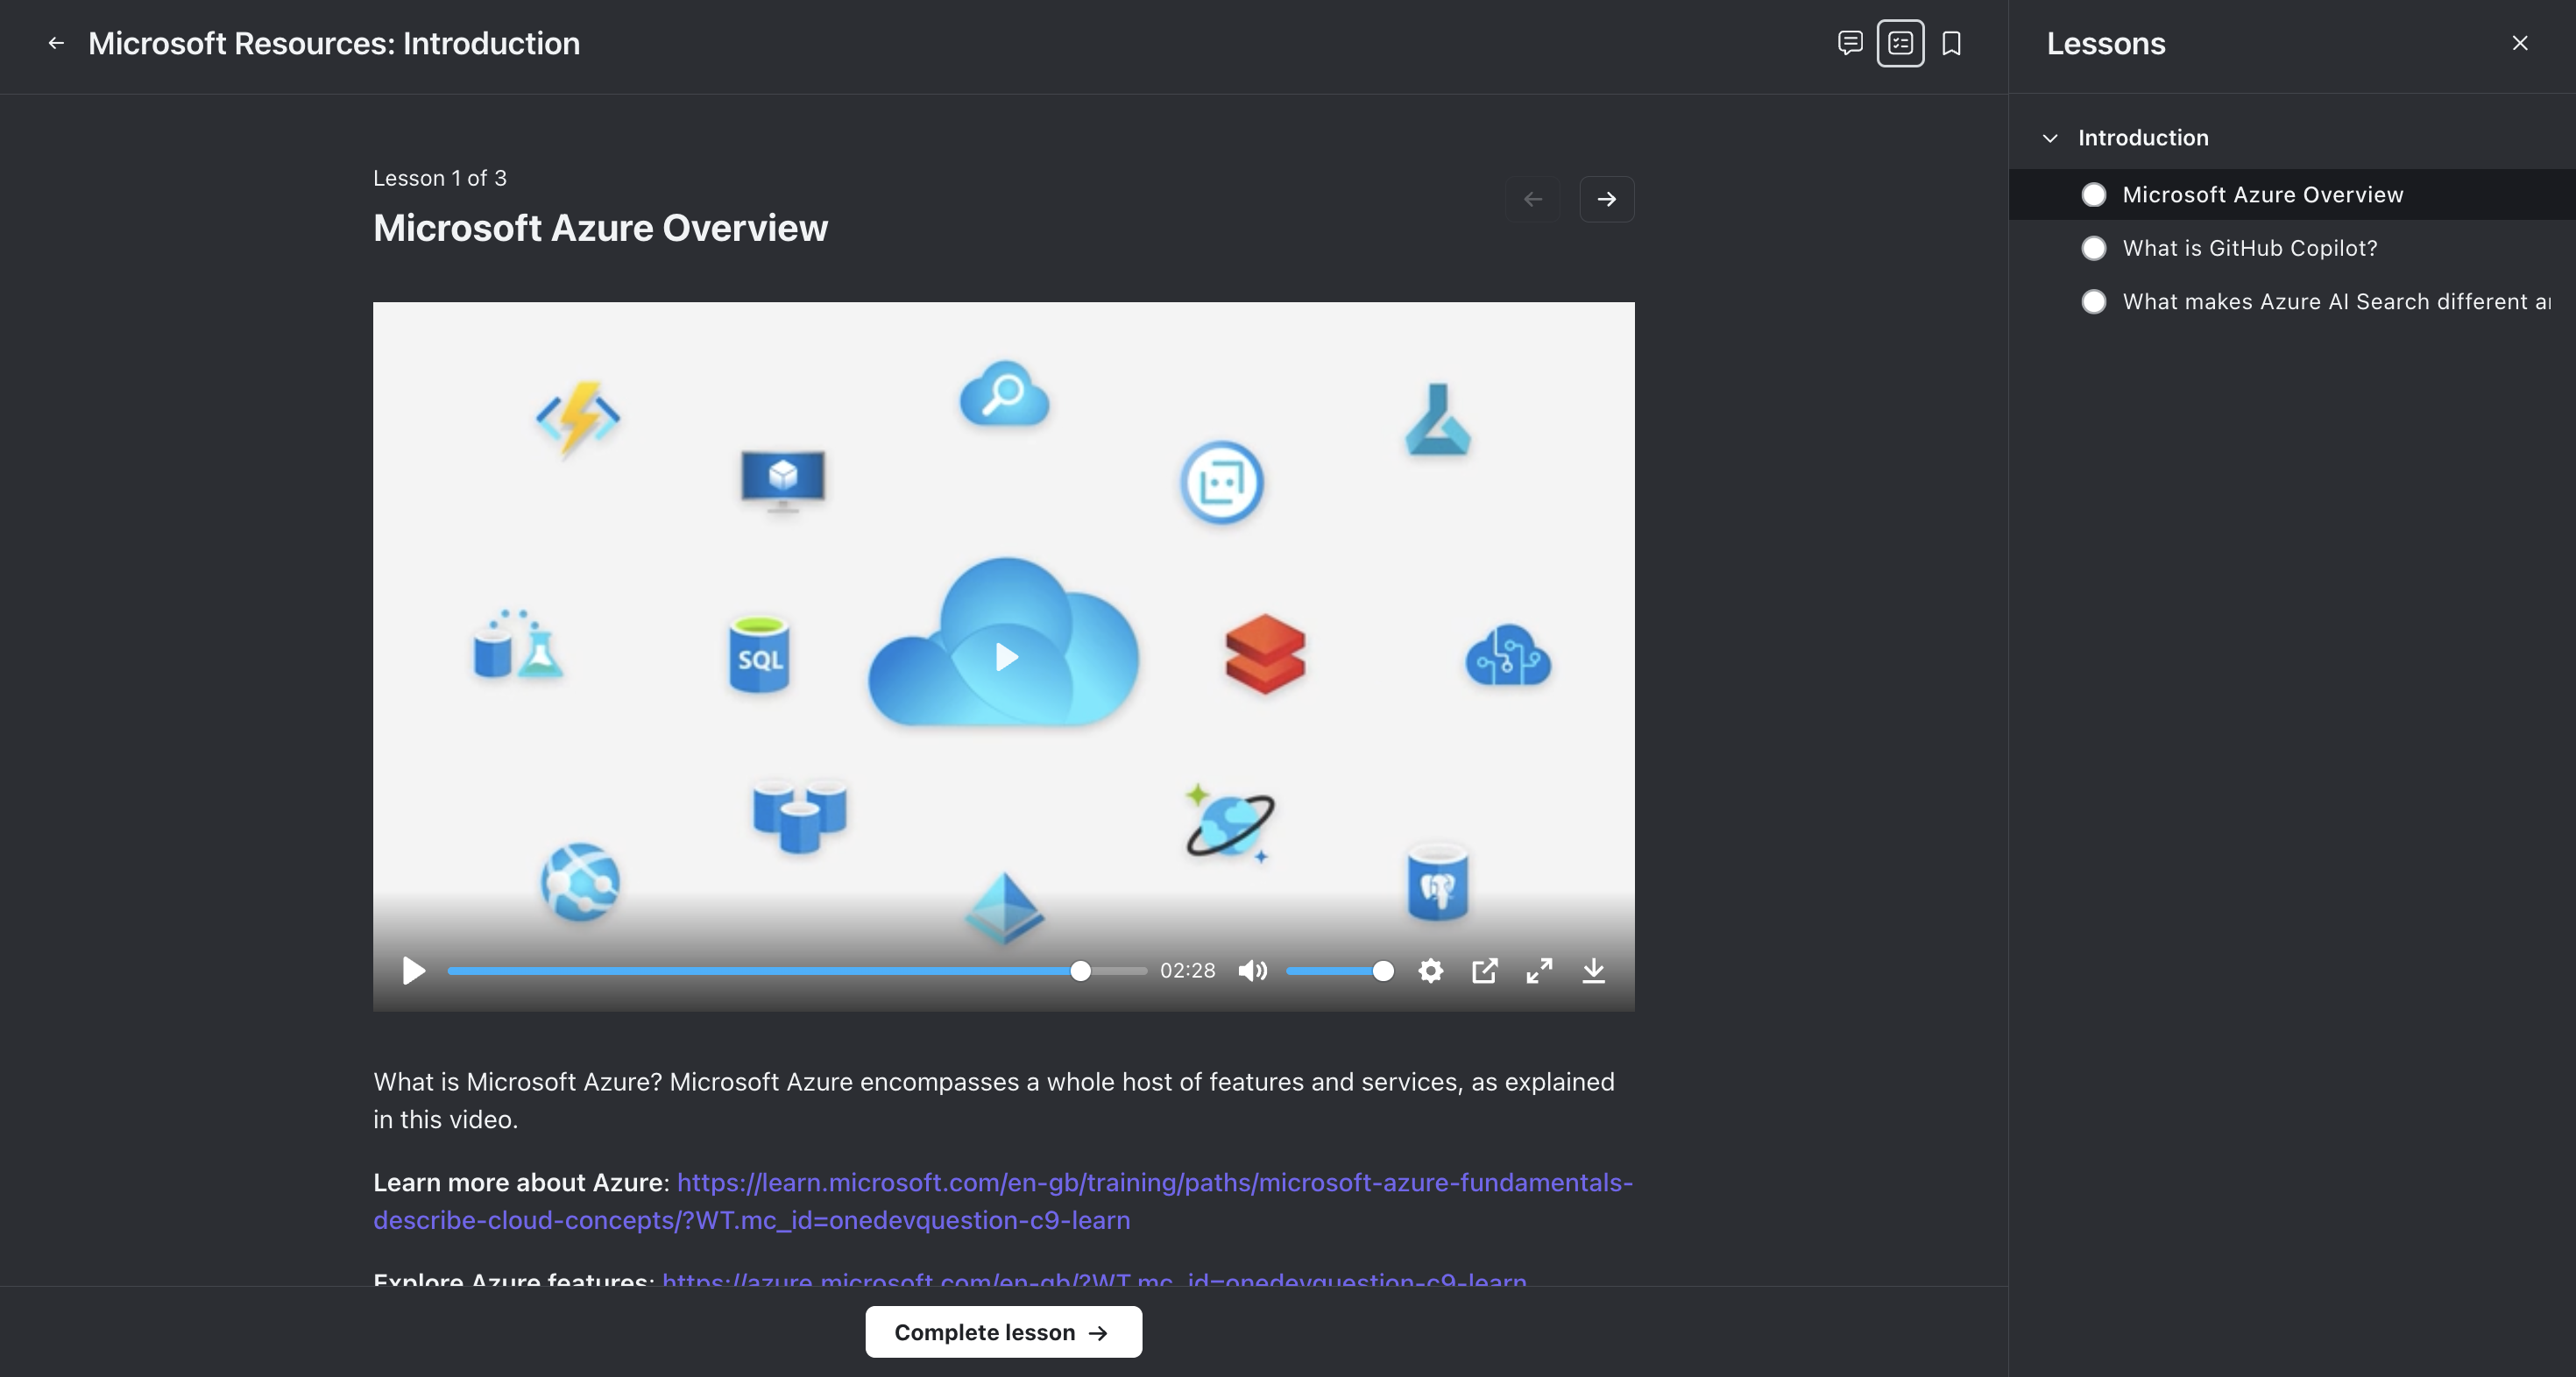Collapse the Introduction section chevron
Viewport: 2576px width, 1377px height.
tap(2050, 138)
